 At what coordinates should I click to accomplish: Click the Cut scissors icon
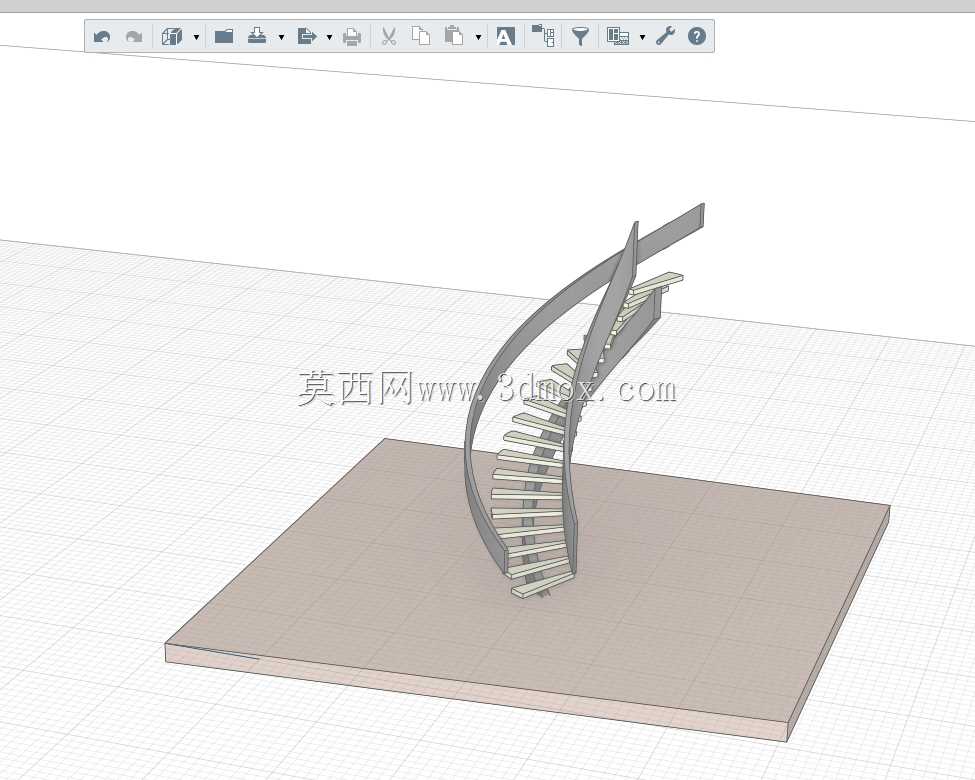pos(389,36)
